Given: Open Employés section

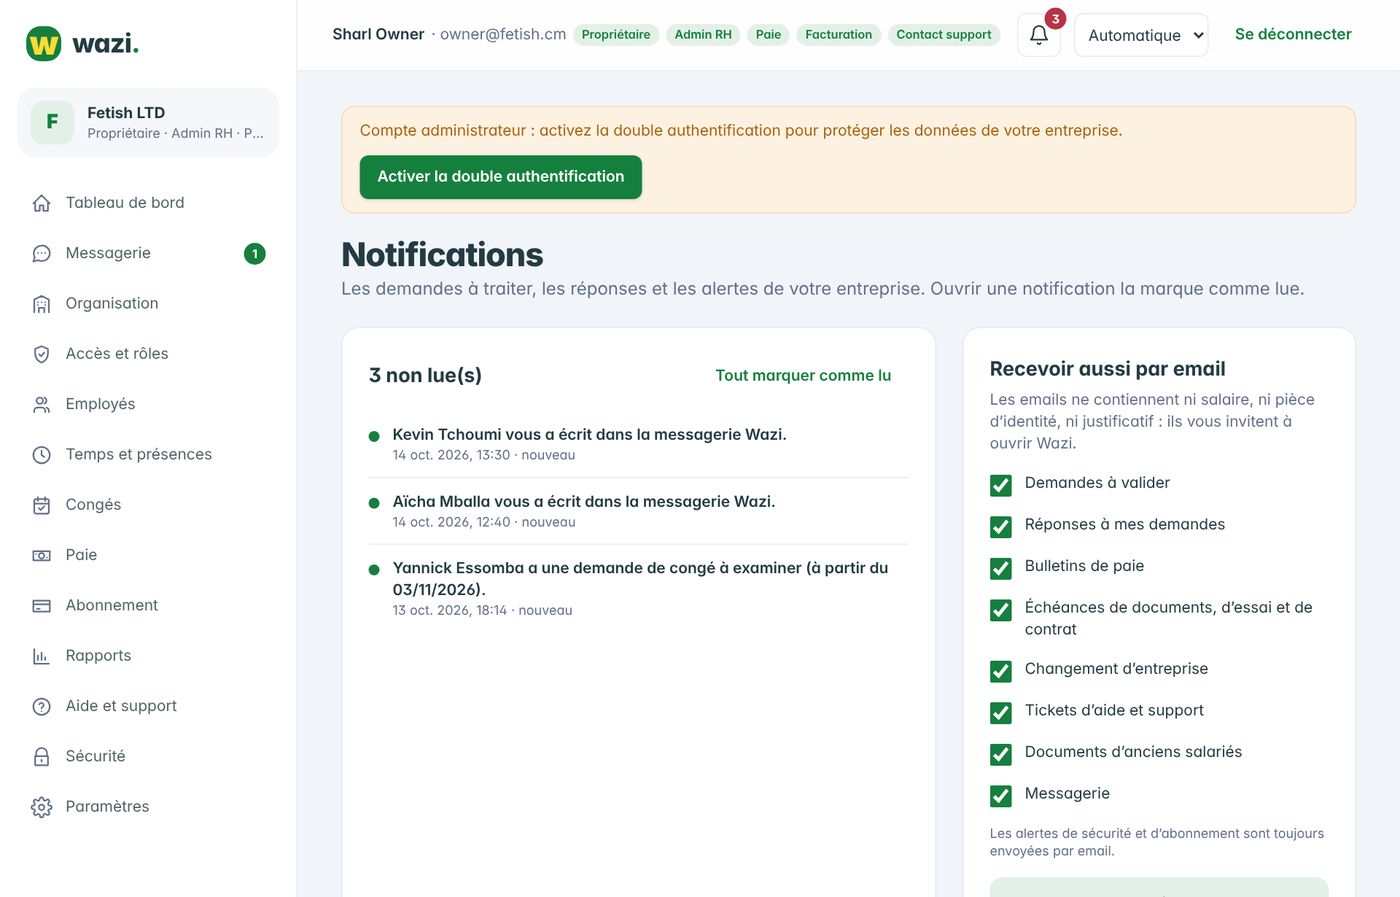Looking at the screenshot, I should 148,404.
